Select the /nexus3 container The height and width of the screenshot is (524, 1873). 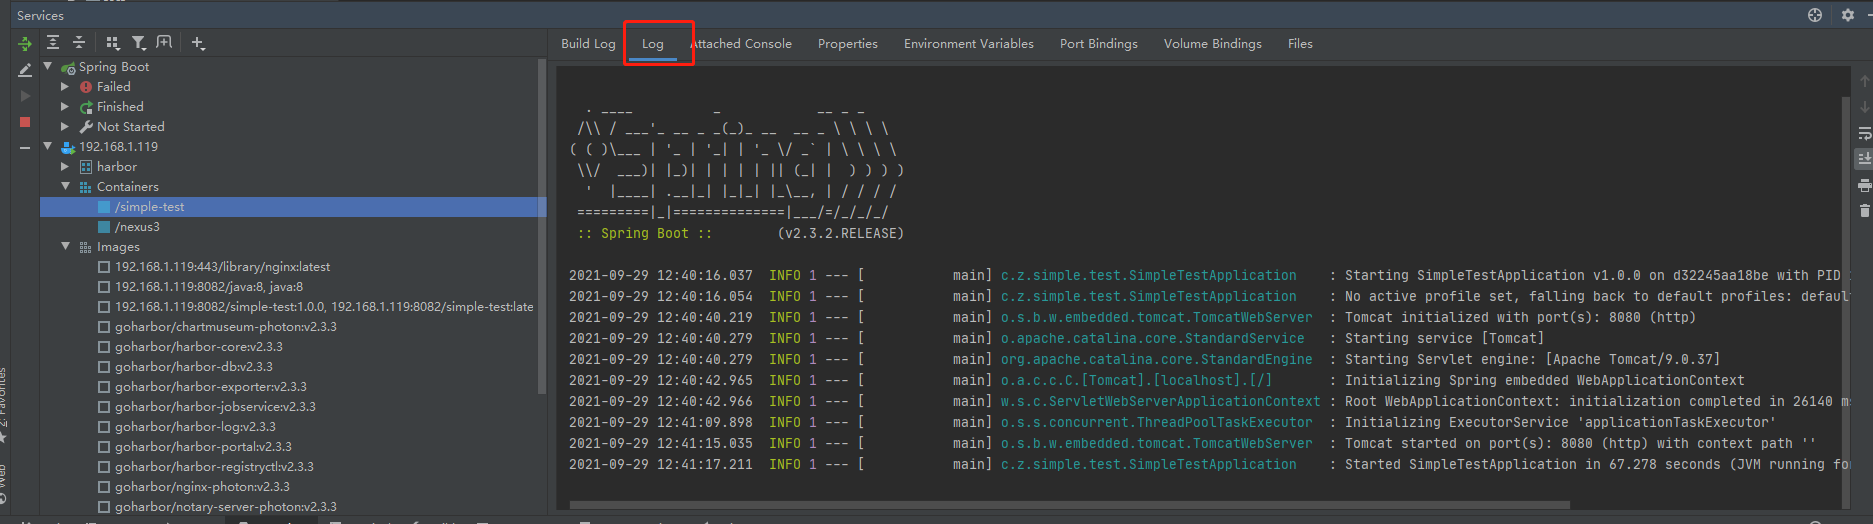137,227
